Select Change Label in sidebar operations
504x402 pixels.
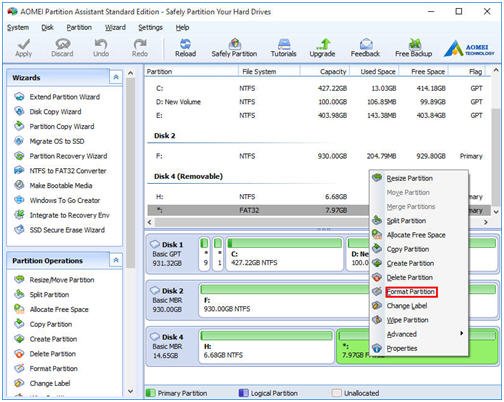(42, 383)
